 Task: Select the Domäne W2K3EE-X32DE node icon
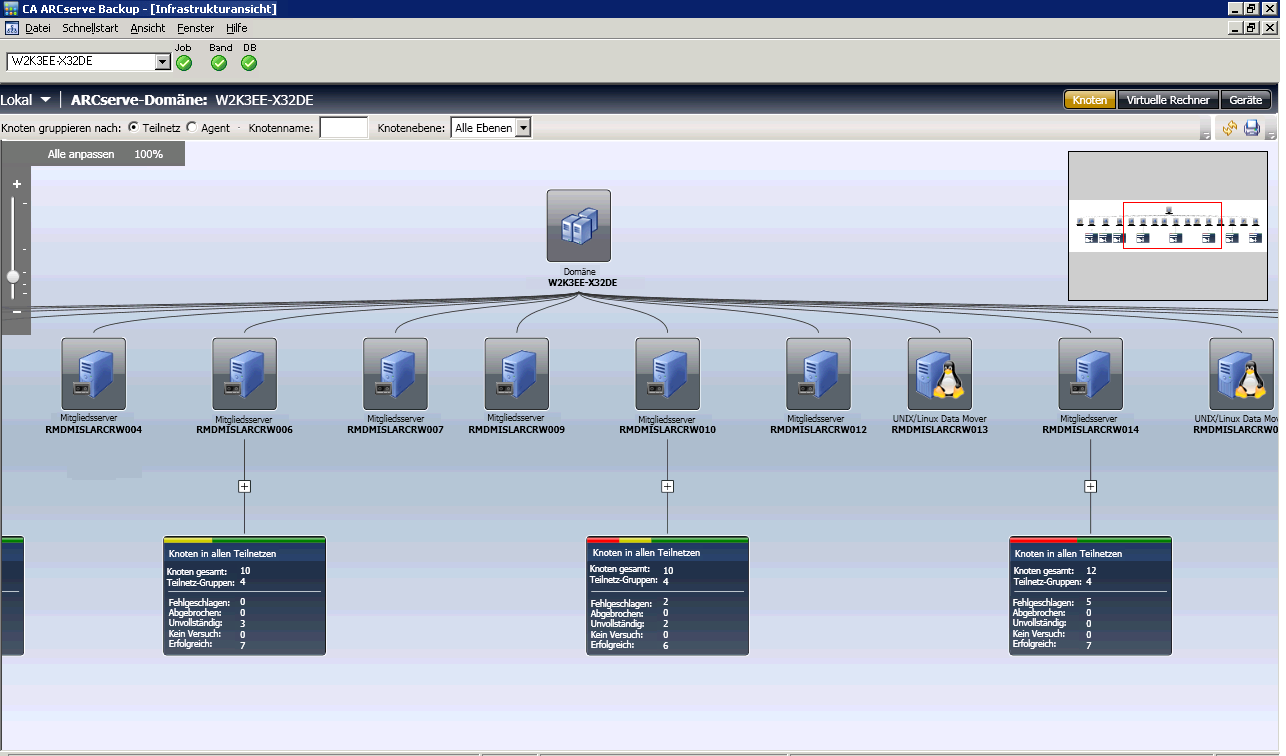click(579, 226)
